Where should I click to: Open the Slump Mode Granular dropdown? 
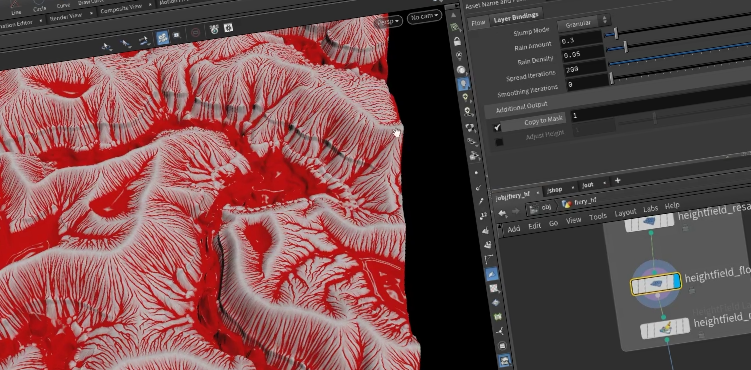coord(584,22)
